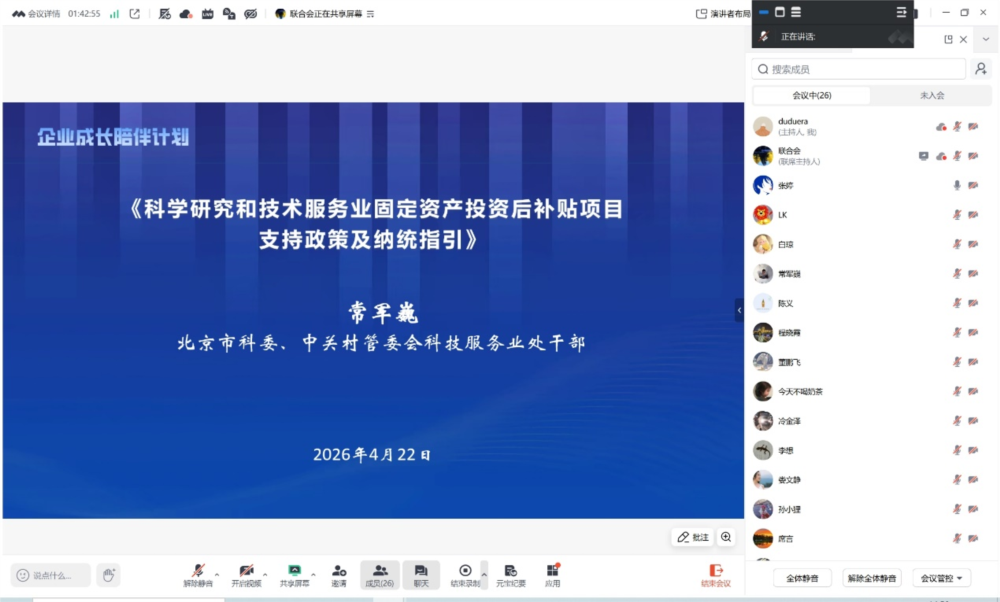Expand the microphone options caret
Image resolution: width=1000 pixels, height=602 pixels.
point(217,573)
